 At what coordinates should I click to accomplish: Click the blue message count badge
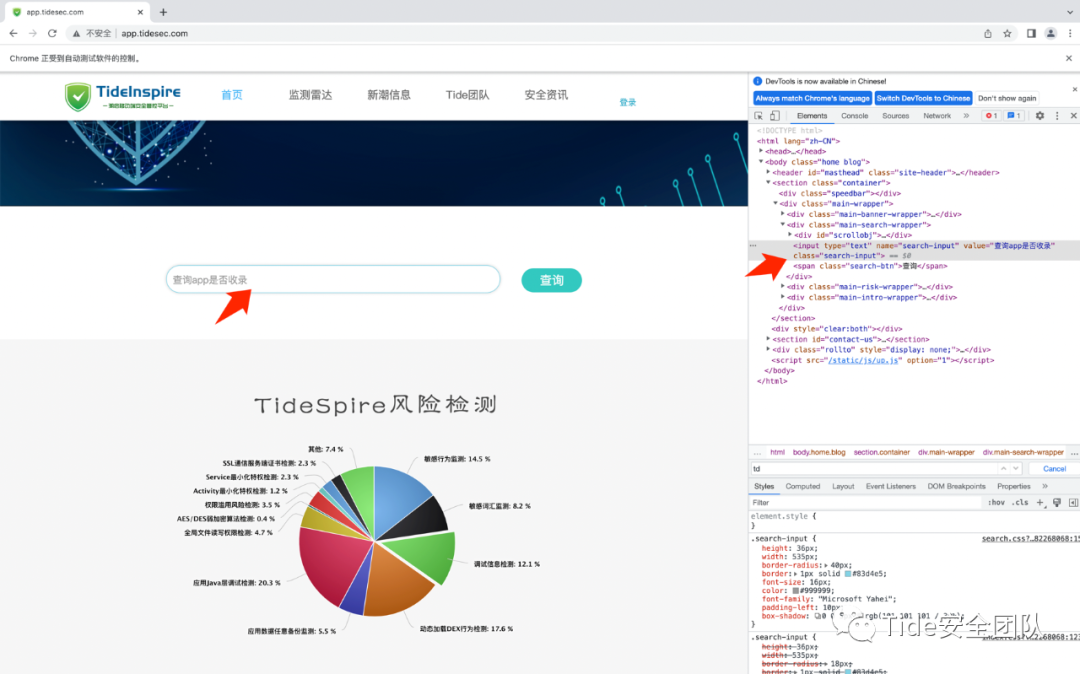click(1014, 116)
